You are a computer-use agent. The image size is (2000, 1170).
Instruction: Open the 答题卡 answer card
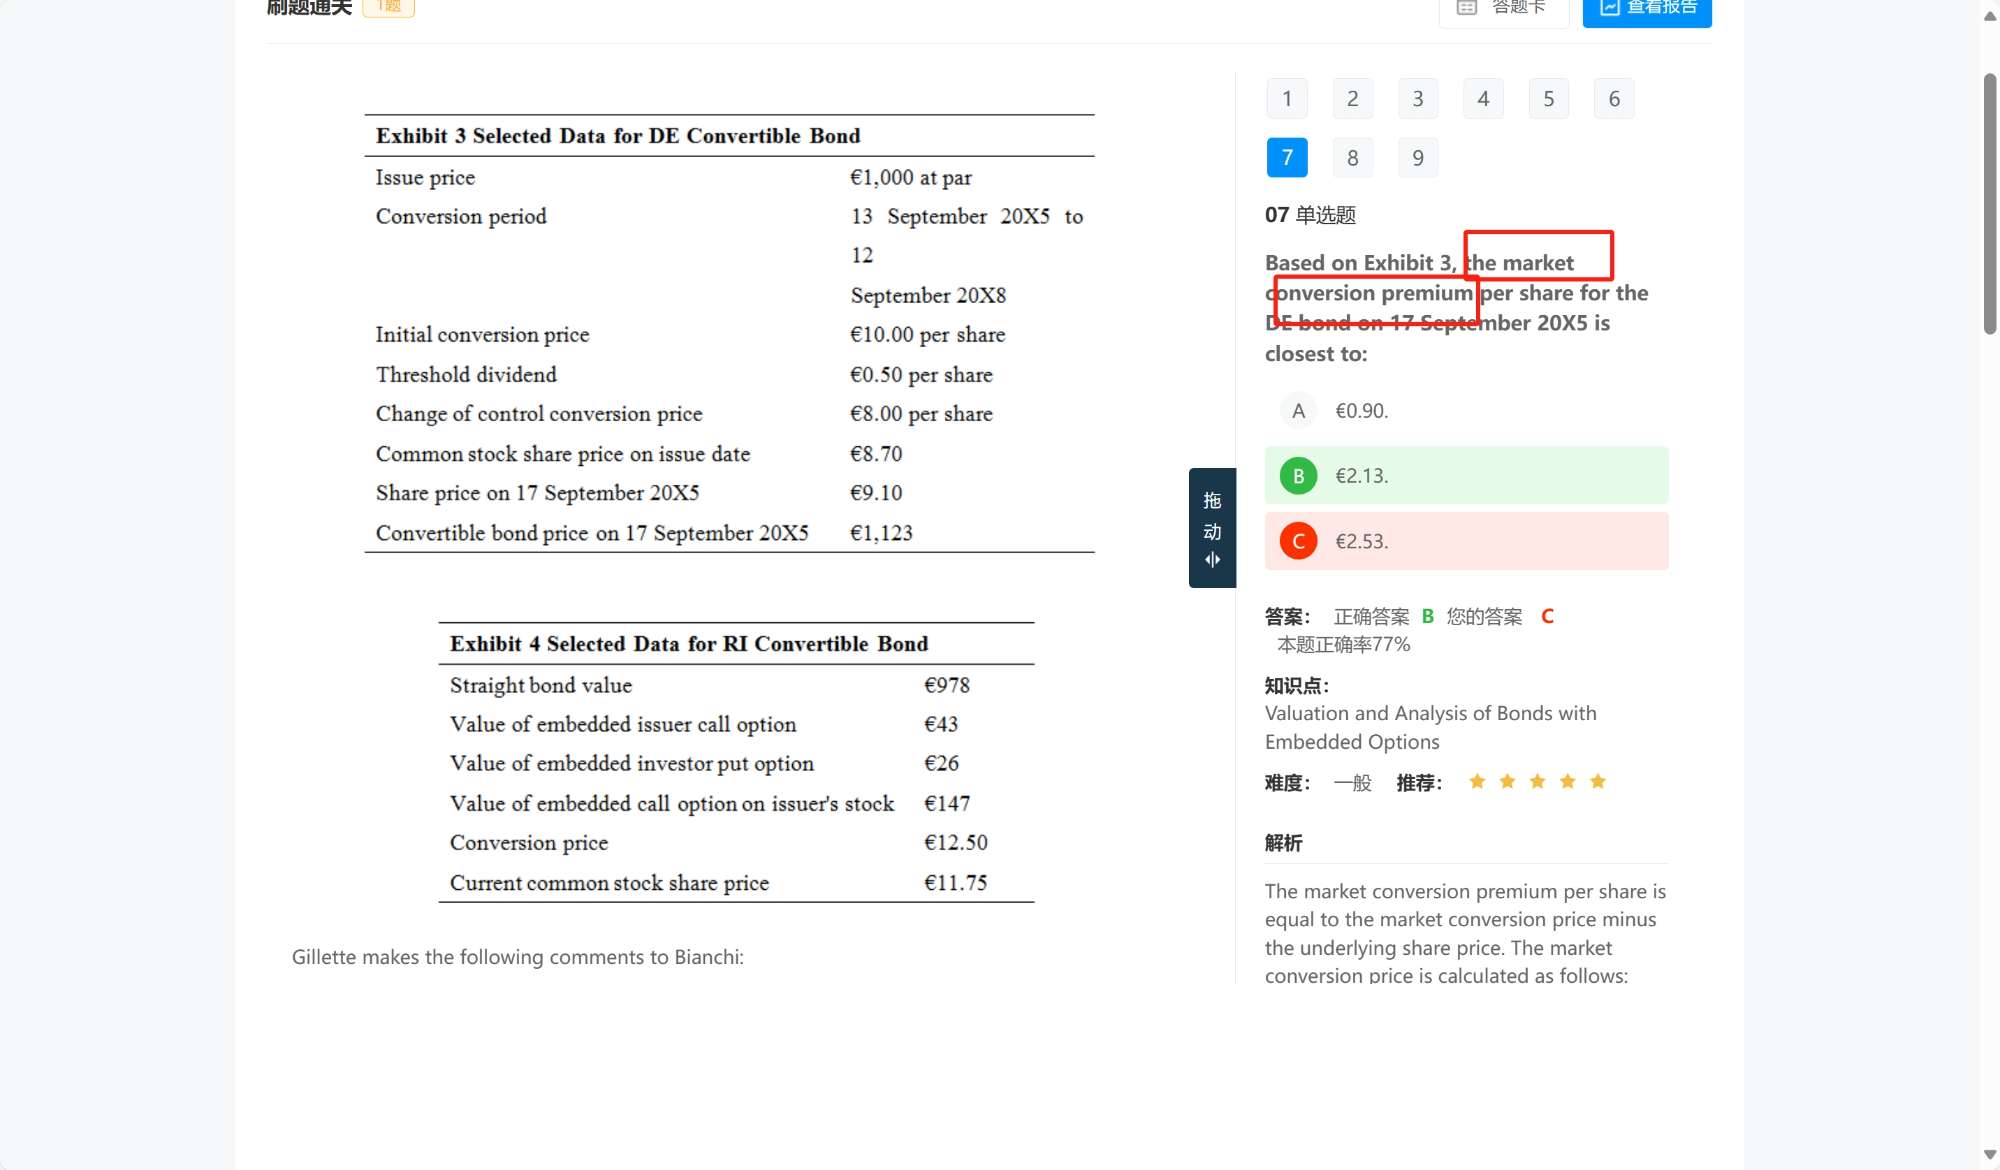pyautogui.click(x=1503, y=9)
